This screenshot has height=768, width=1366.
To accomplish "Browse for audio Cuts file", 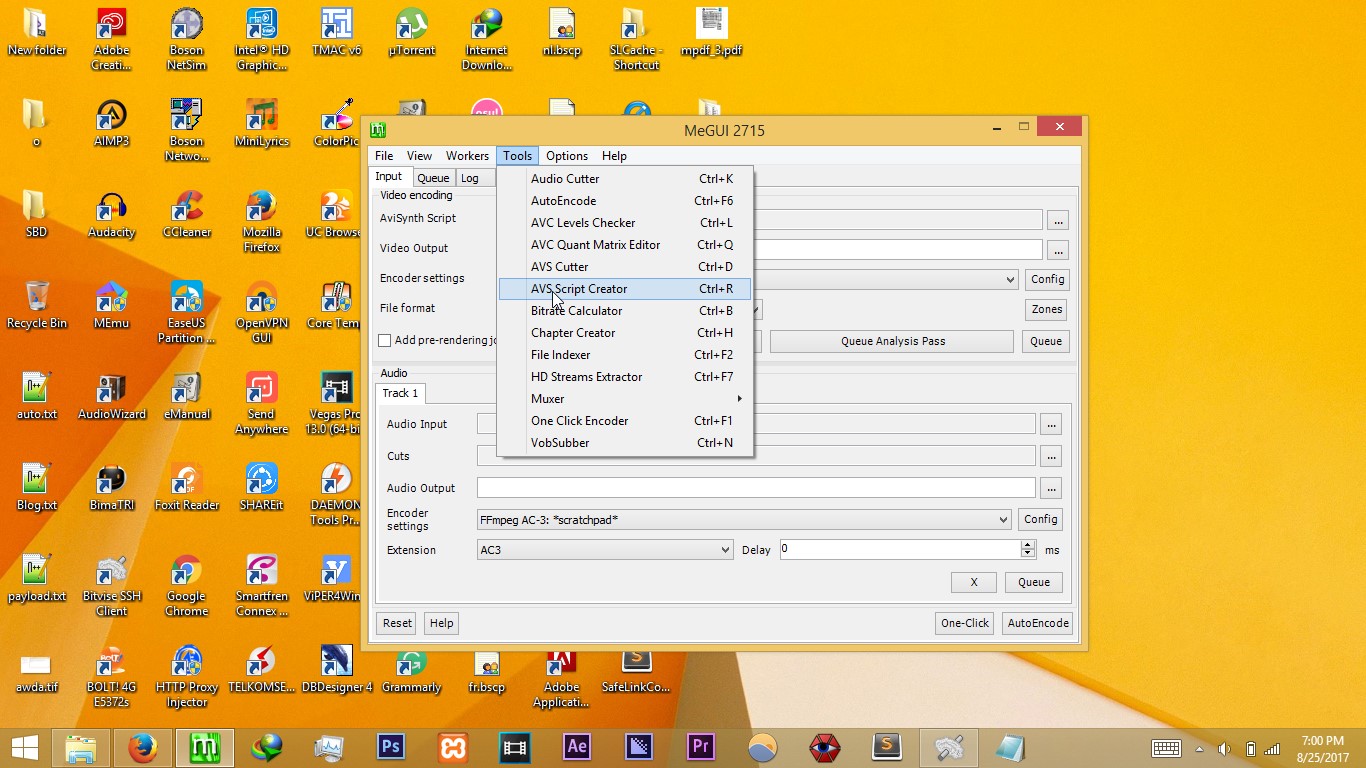I will (x=1051, y=457).
